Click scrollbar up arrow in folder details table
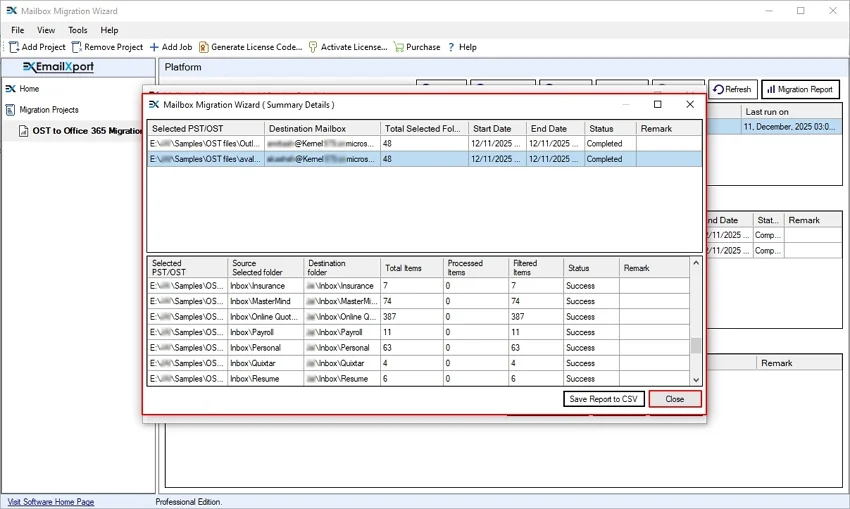Viewport: 850px width, 509px height. [696, 263]
